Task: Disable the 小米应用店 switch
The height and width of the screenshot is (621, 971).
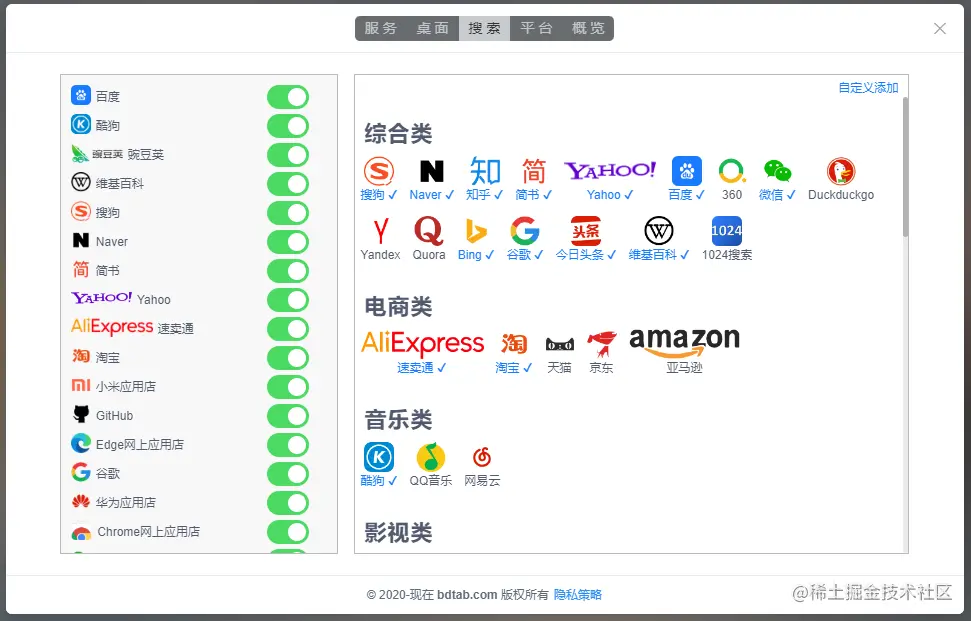Action: click(288, 387)
